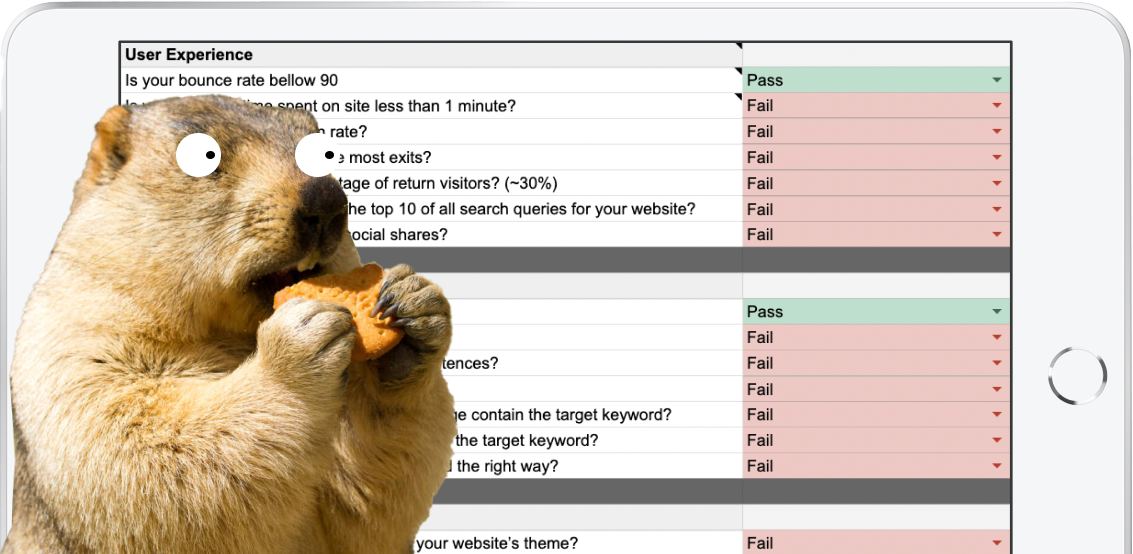
Task: Select the cell ending with 'most exits?'
Action: point(431,157)
